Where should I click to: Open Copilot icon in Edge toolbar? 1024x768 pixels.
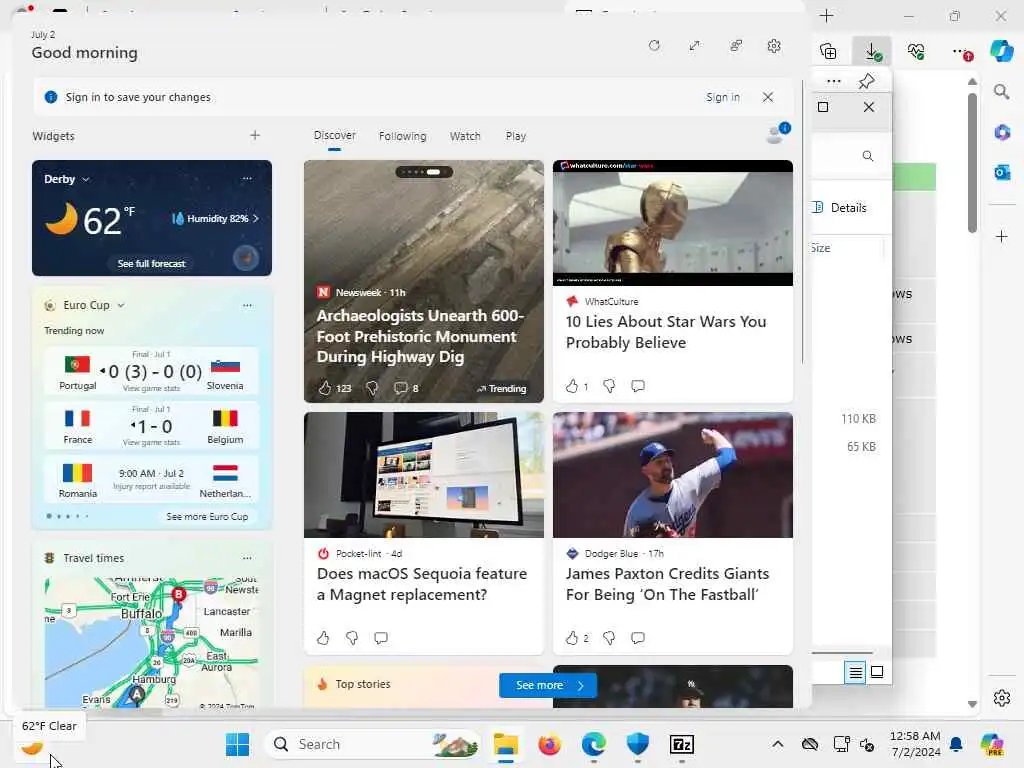coord(1001,50)
